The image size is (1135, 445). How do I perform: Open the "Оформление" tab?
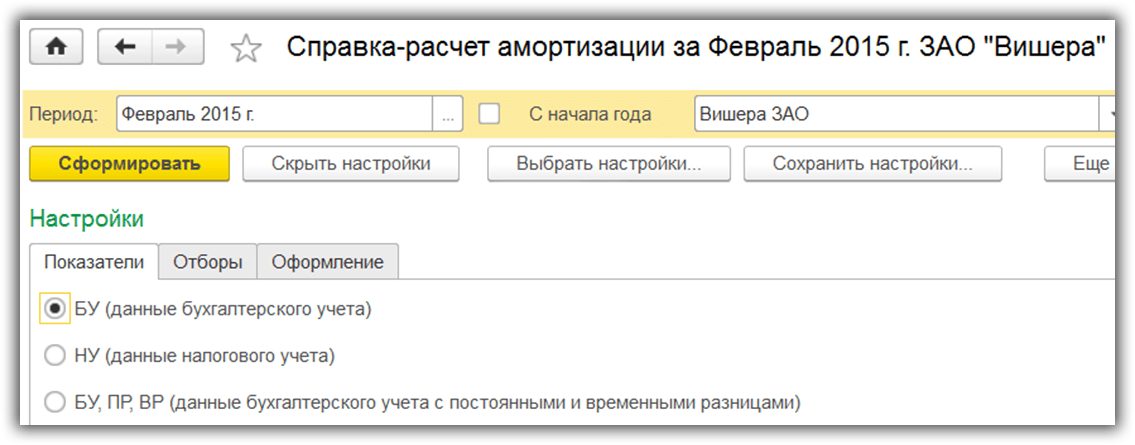pos(327,262)
